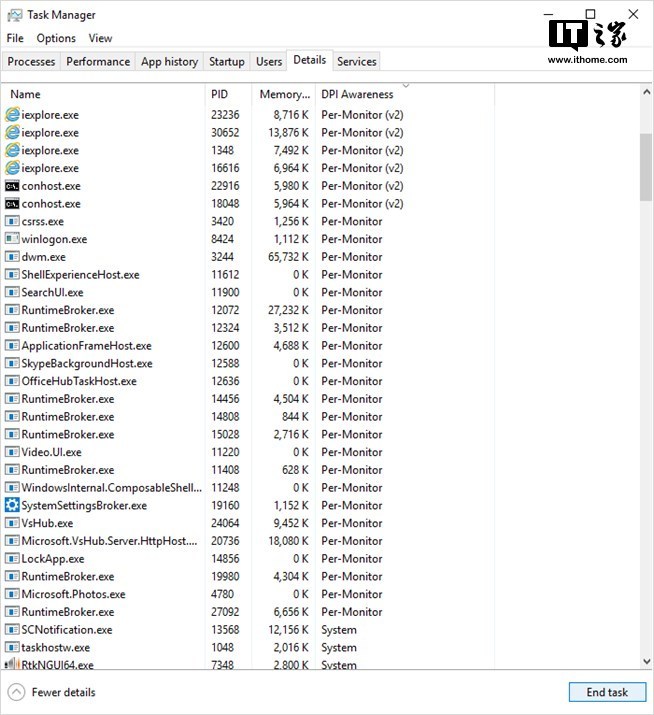The image size is (654, 715).
Task: Select RuntimeBroker.exe with PID 11408
Action: pos(68,470)
